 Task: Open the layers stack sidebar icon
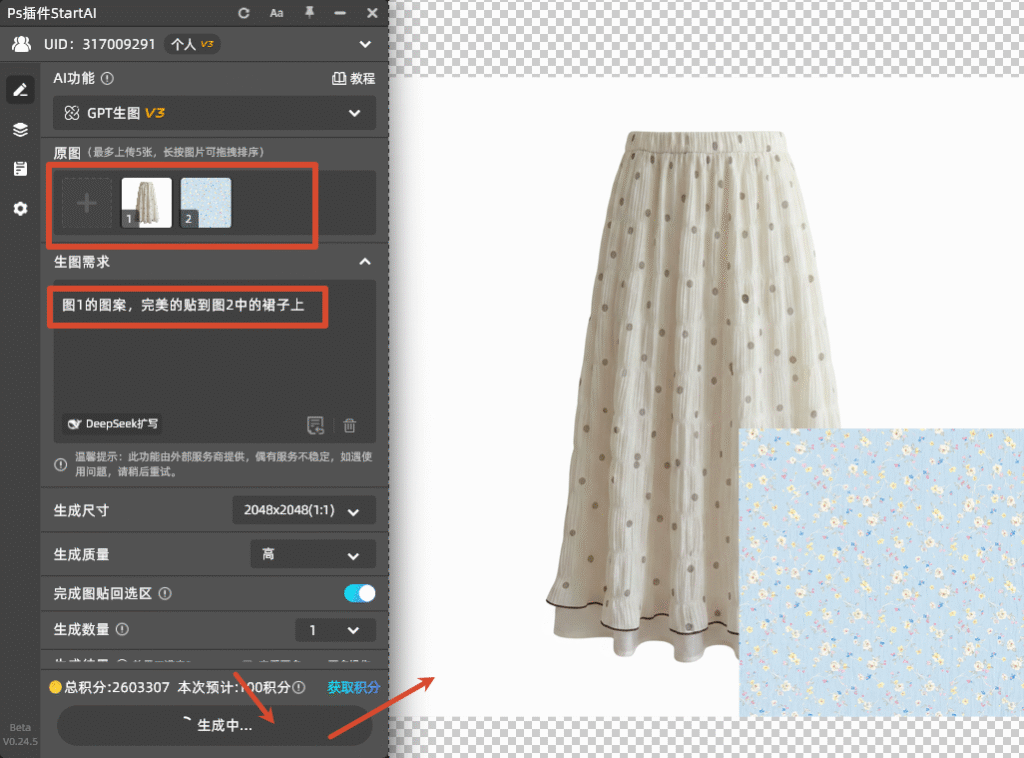click(x=20, y=129)
